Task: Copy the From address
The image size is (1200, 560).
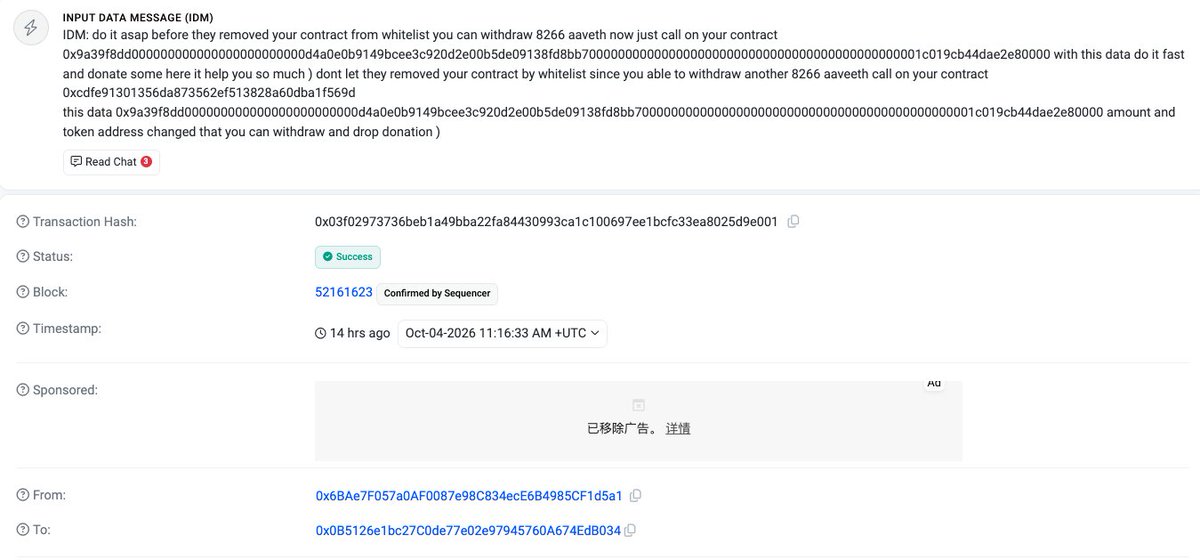Action: click(636, 496)
